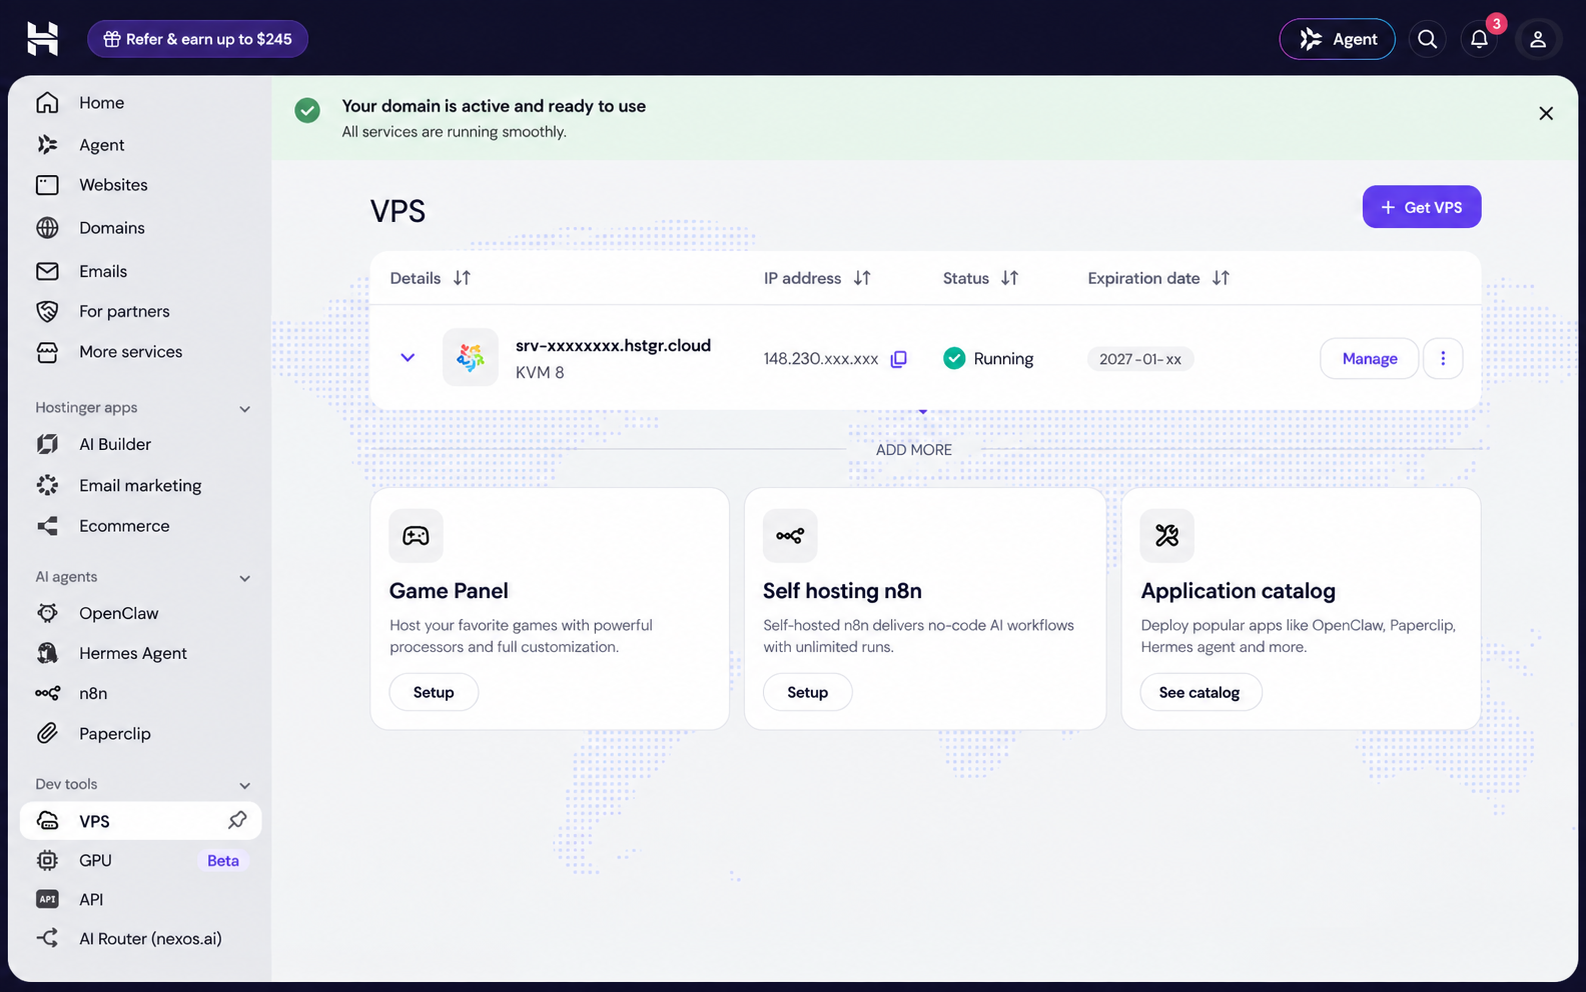Click the Emails envelope icon
Viewport: 1586px width, 992px height.
coord(47,271)
